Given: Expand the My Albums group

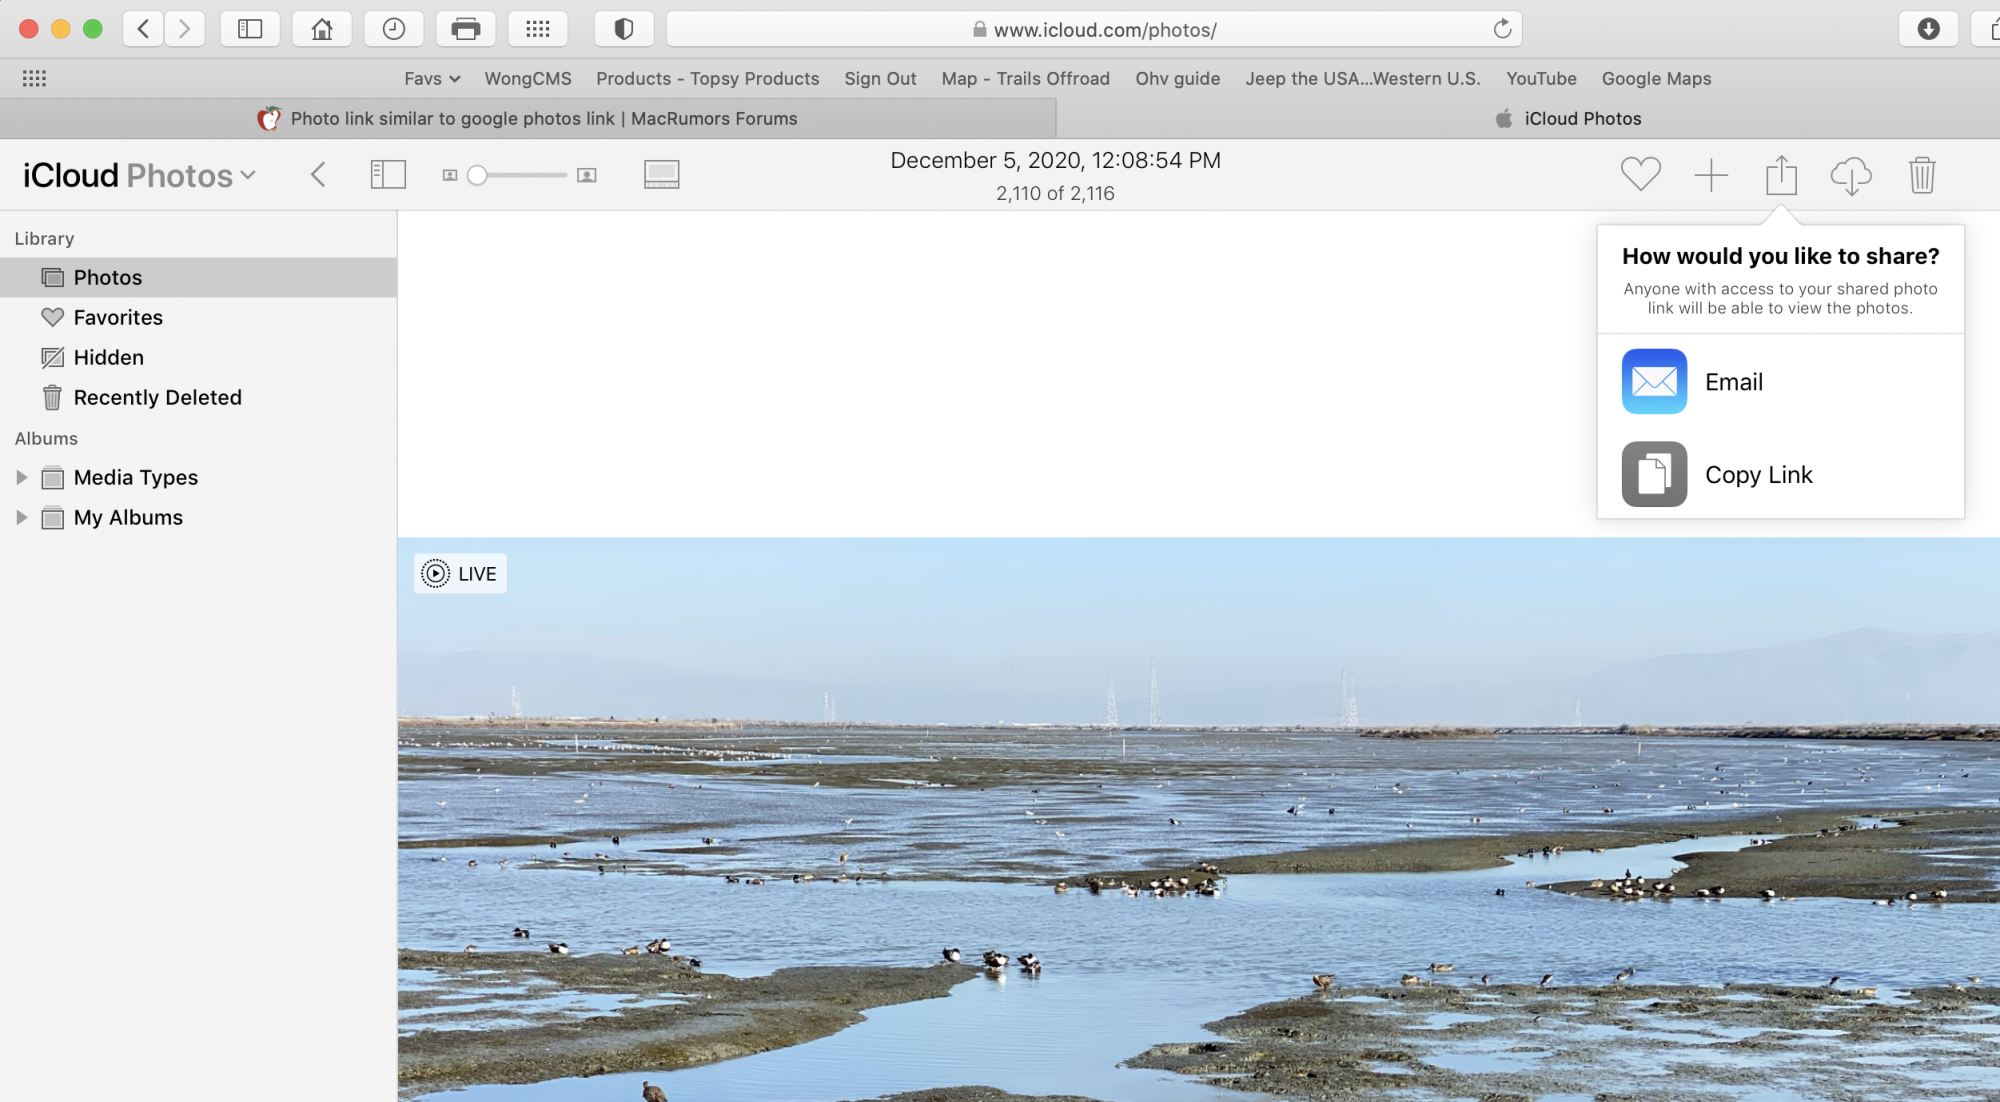Looking at the screenshot, I should [21, 518].
